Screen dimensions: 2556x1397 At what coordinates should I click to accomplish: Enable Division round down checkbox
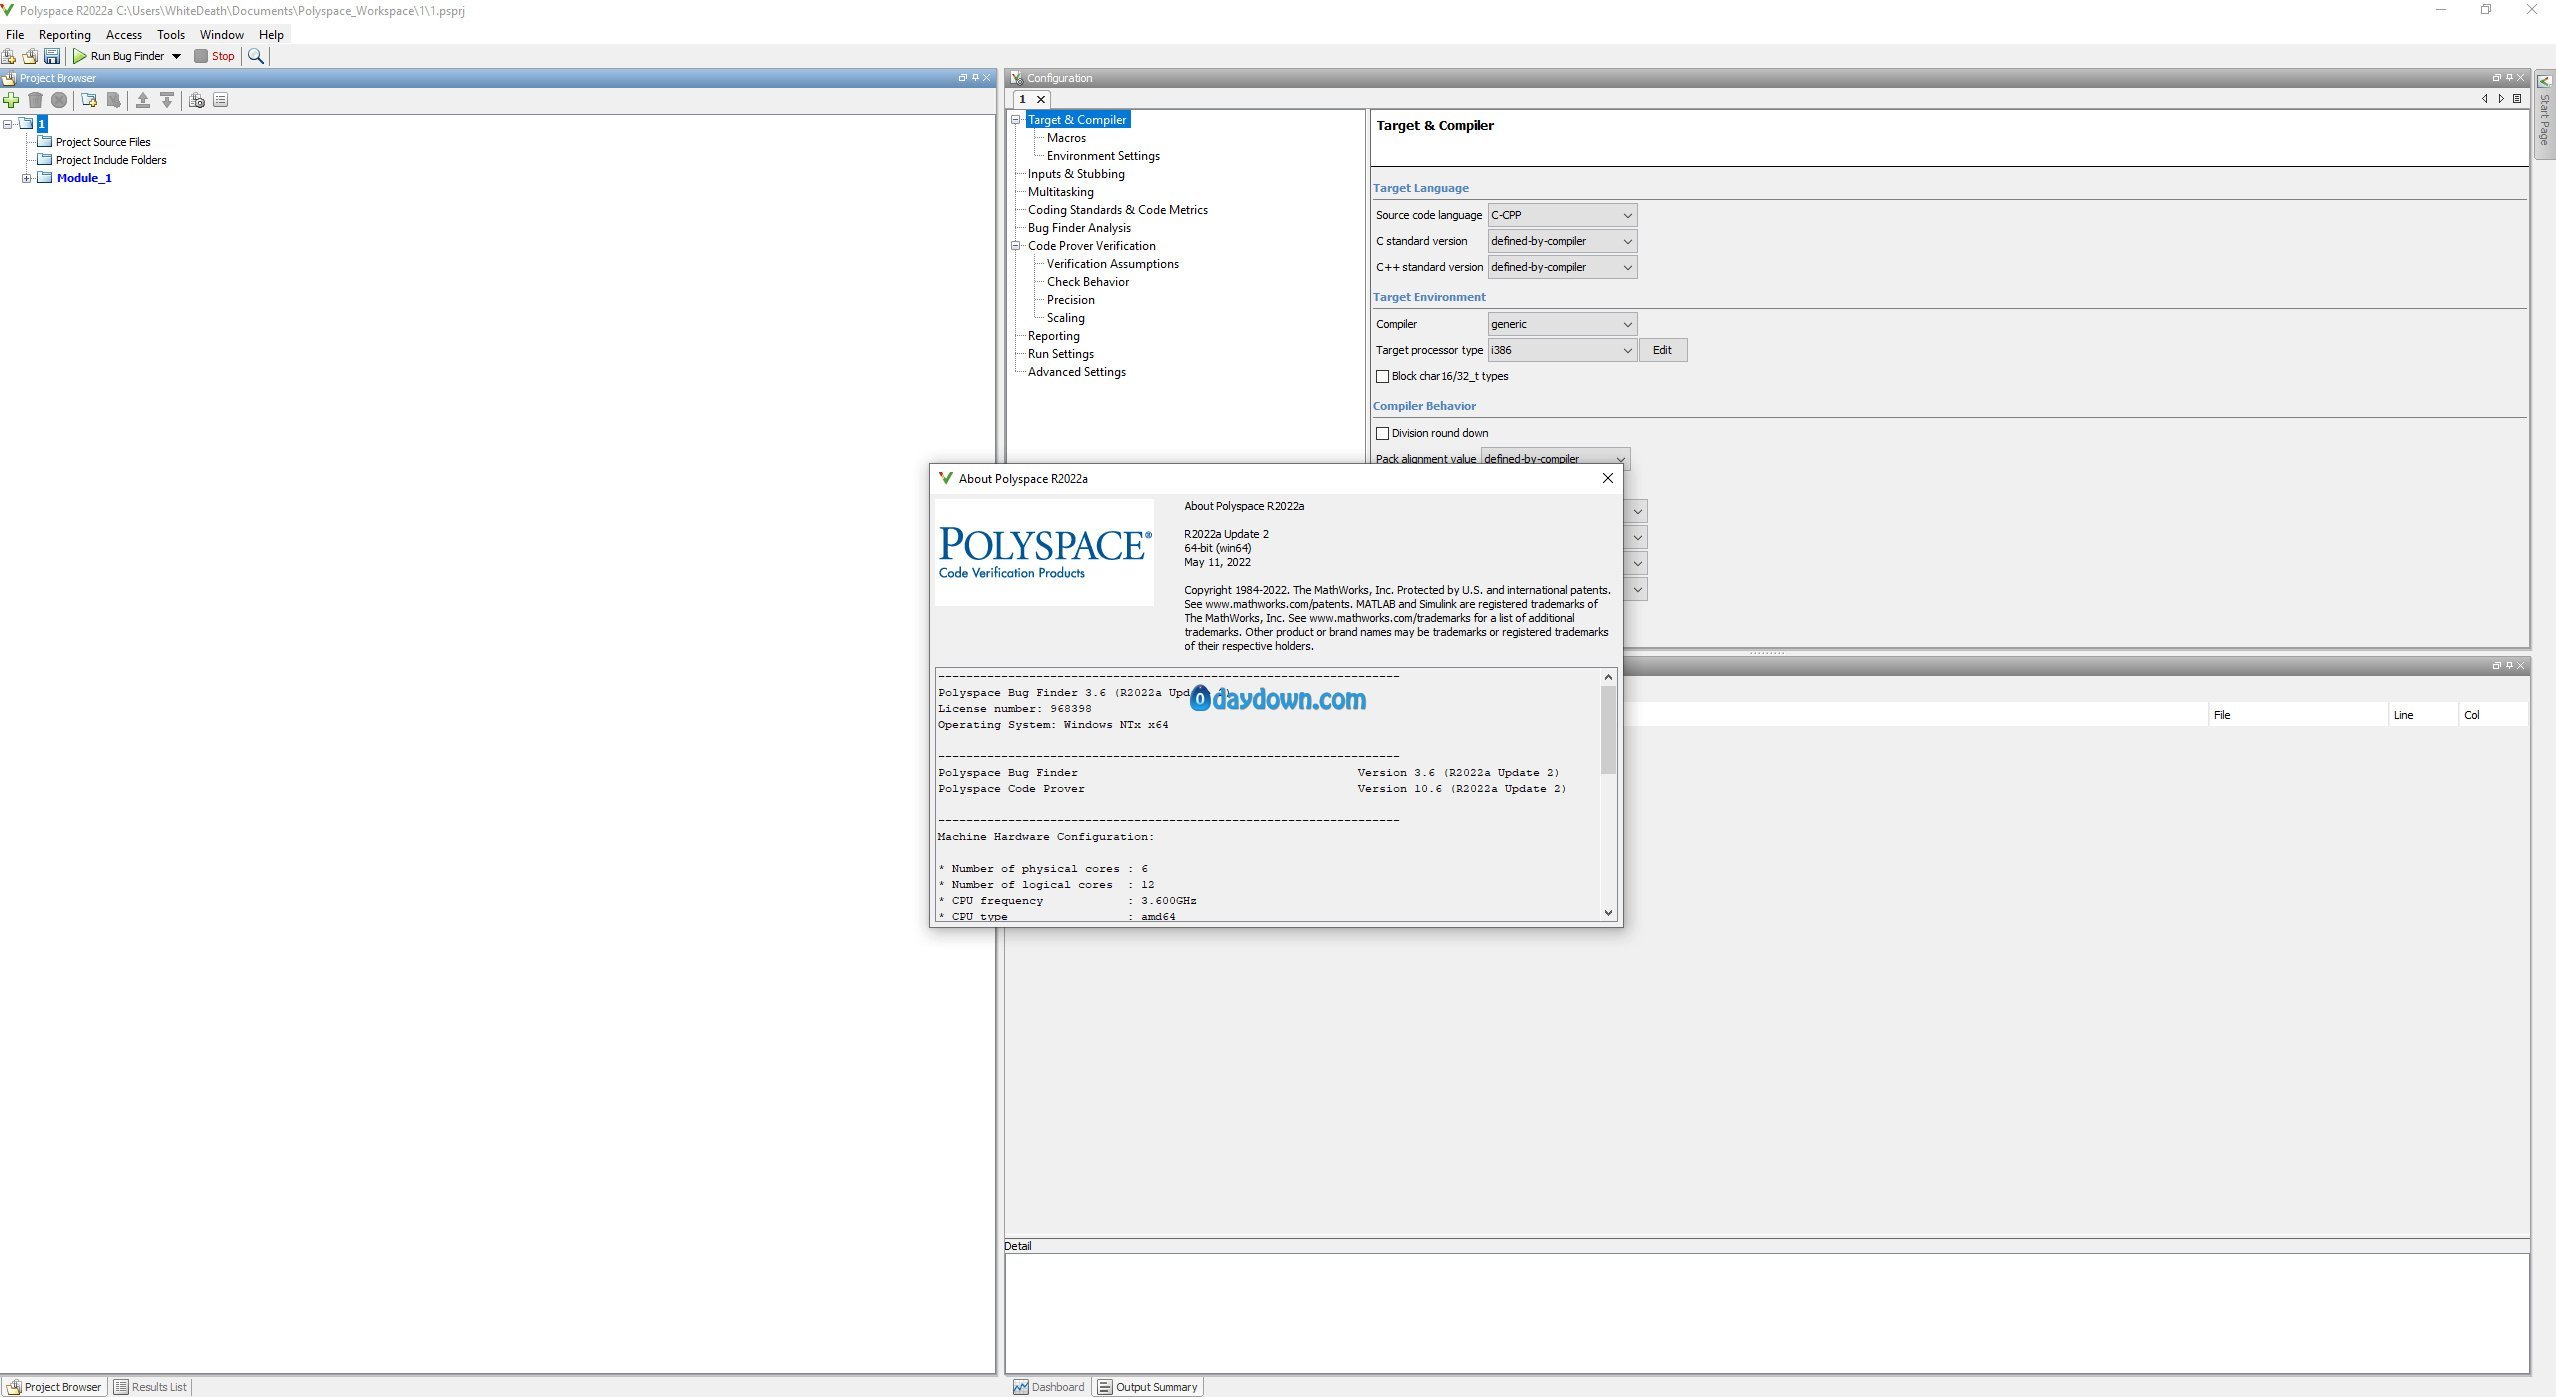coord(1382,433)
